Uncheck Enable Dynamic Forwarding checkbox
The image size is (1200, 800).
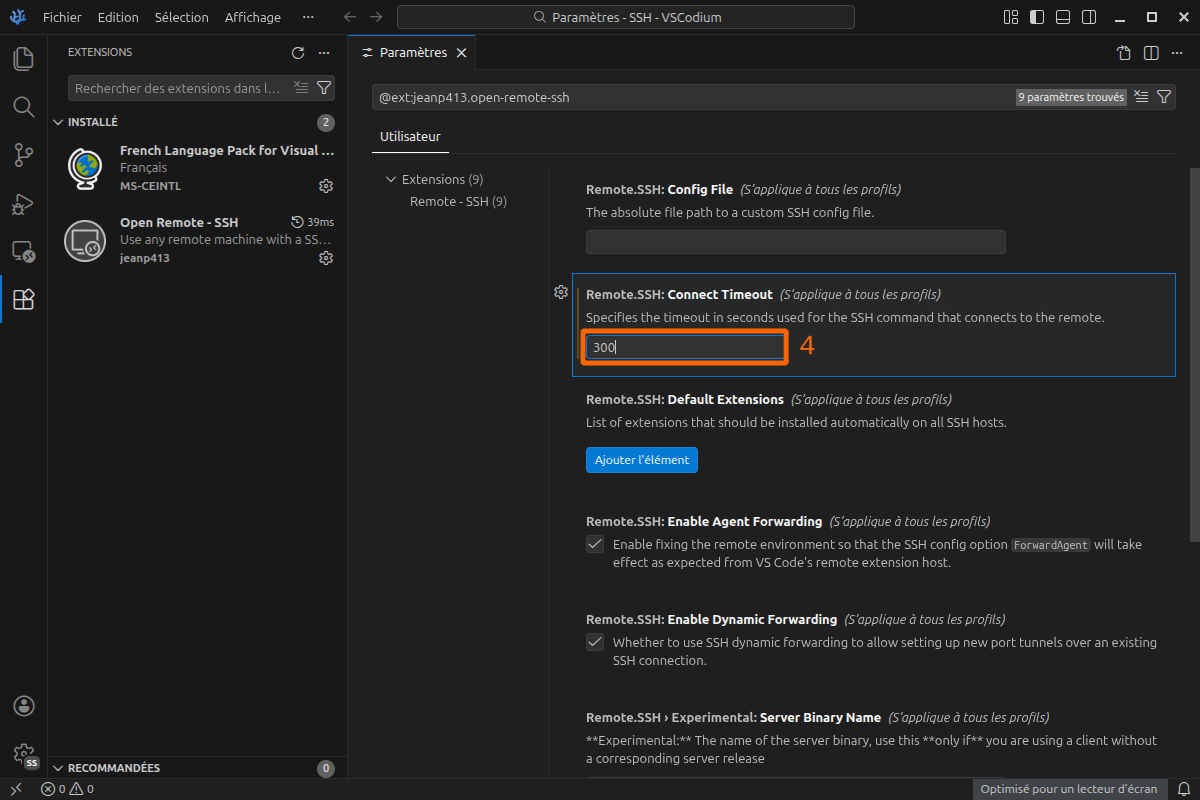(595, 642)
